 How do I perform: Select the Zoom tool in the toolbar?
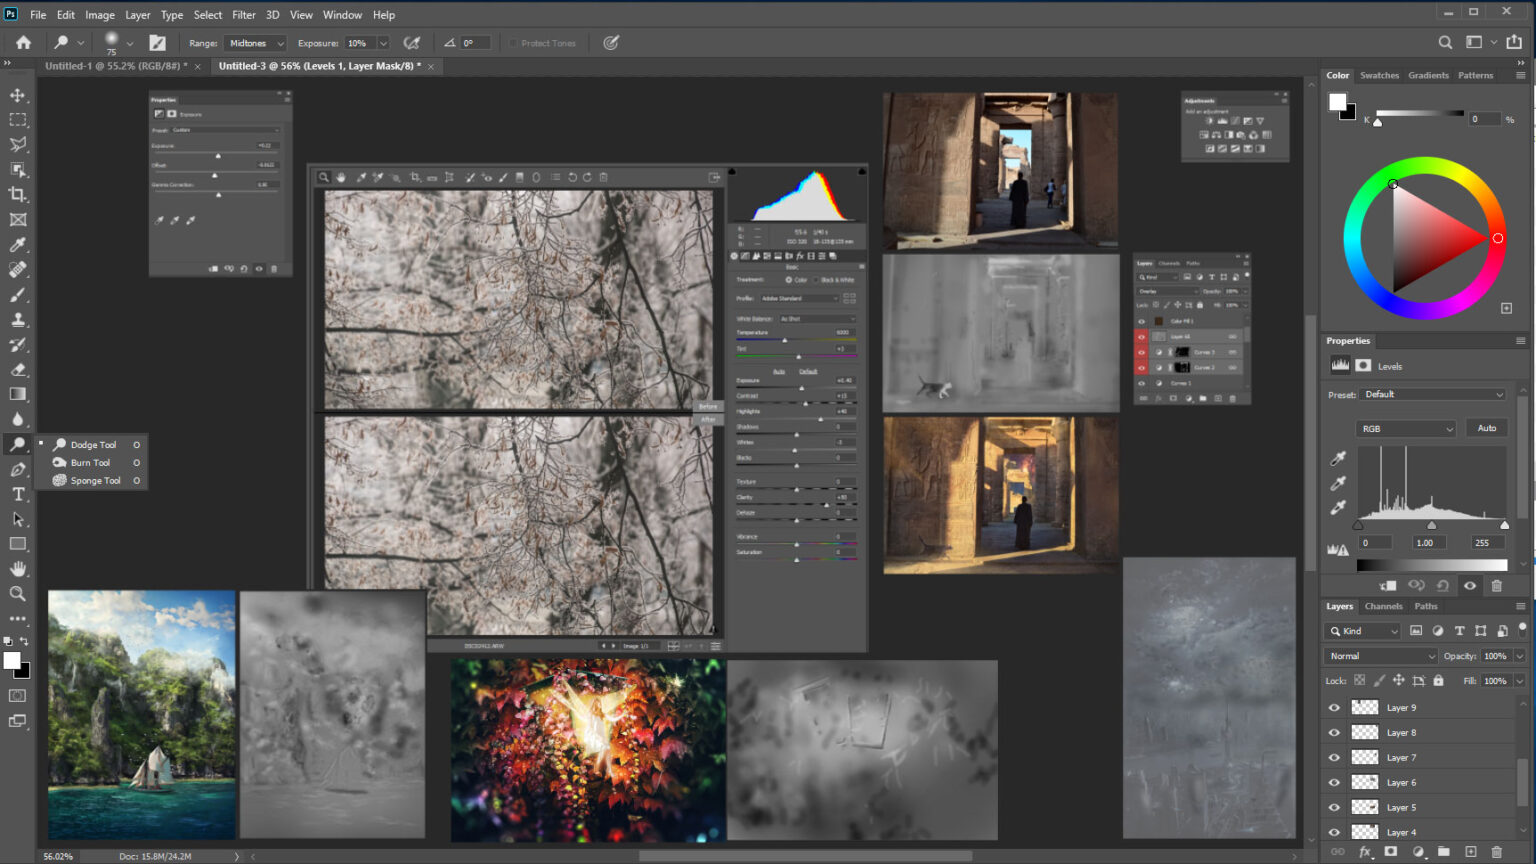coord(17,594)
